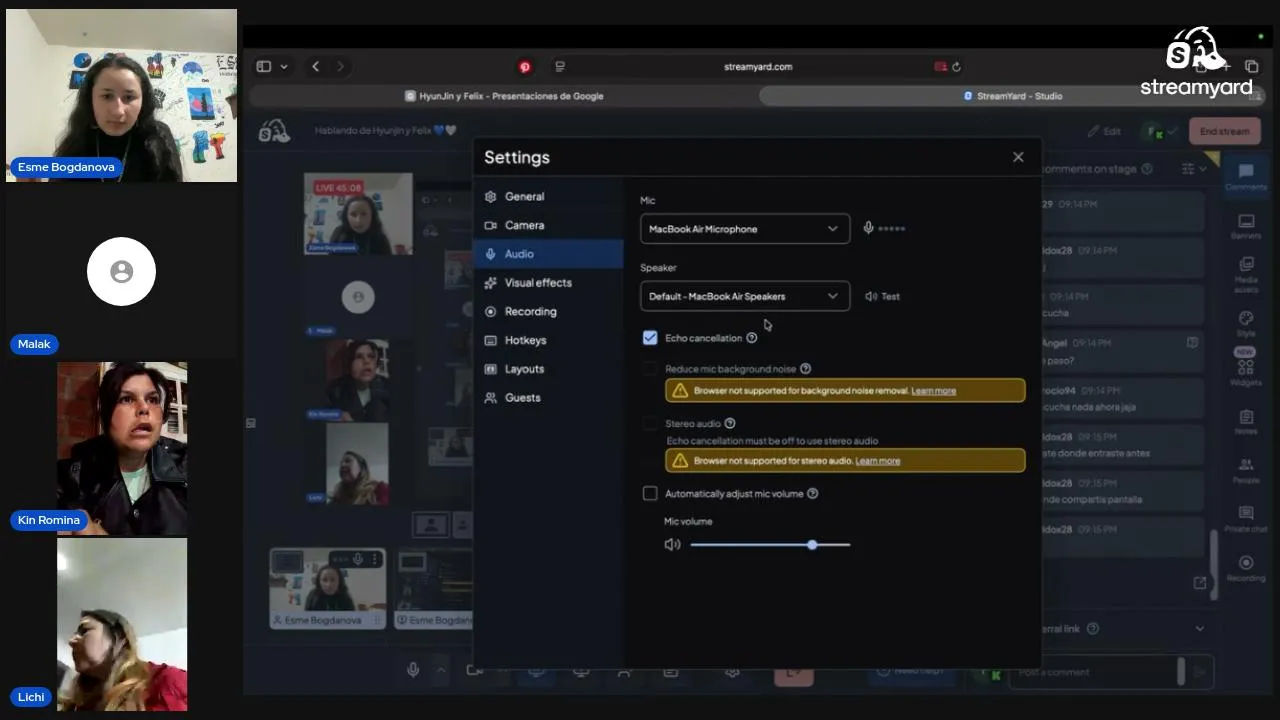Toggle the Echo cancellation checkbox
Viewport: 1280px width, 720px height.
[x=650, y=338]
